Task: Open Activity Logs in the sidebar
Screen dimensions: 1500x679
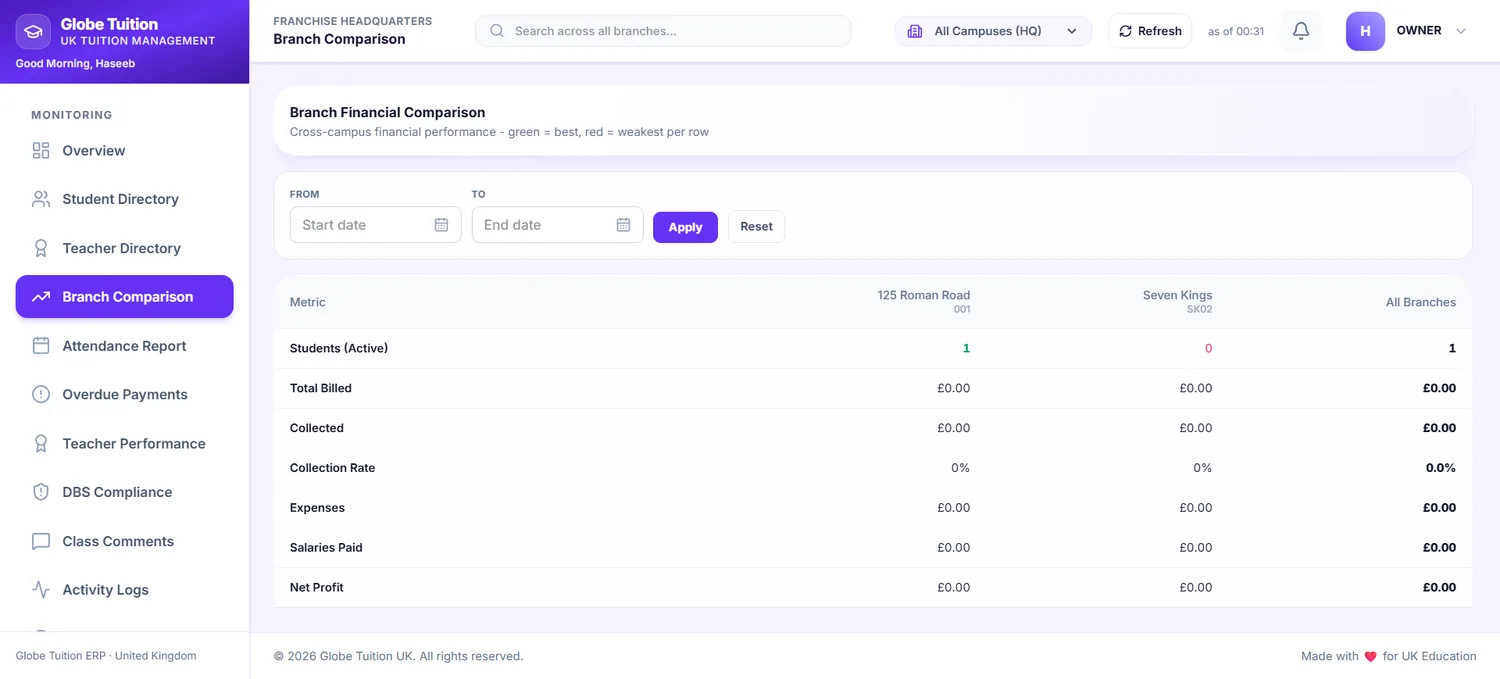Action: click(x=125, y=590)
